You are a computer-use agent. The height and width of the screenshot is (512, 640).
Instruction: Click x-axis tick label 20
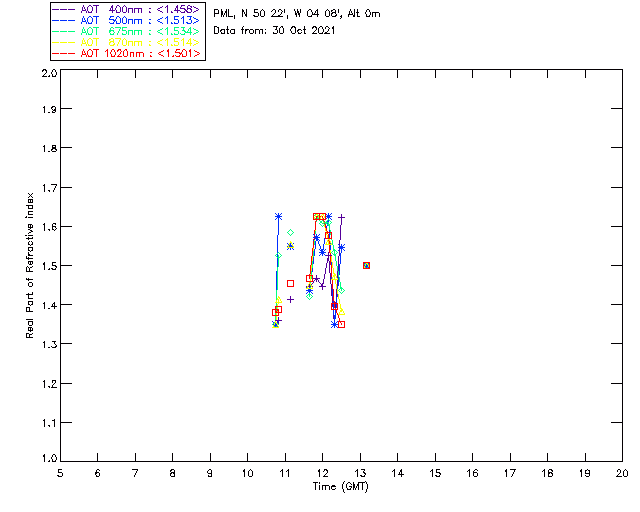click(x=622, y=473)
